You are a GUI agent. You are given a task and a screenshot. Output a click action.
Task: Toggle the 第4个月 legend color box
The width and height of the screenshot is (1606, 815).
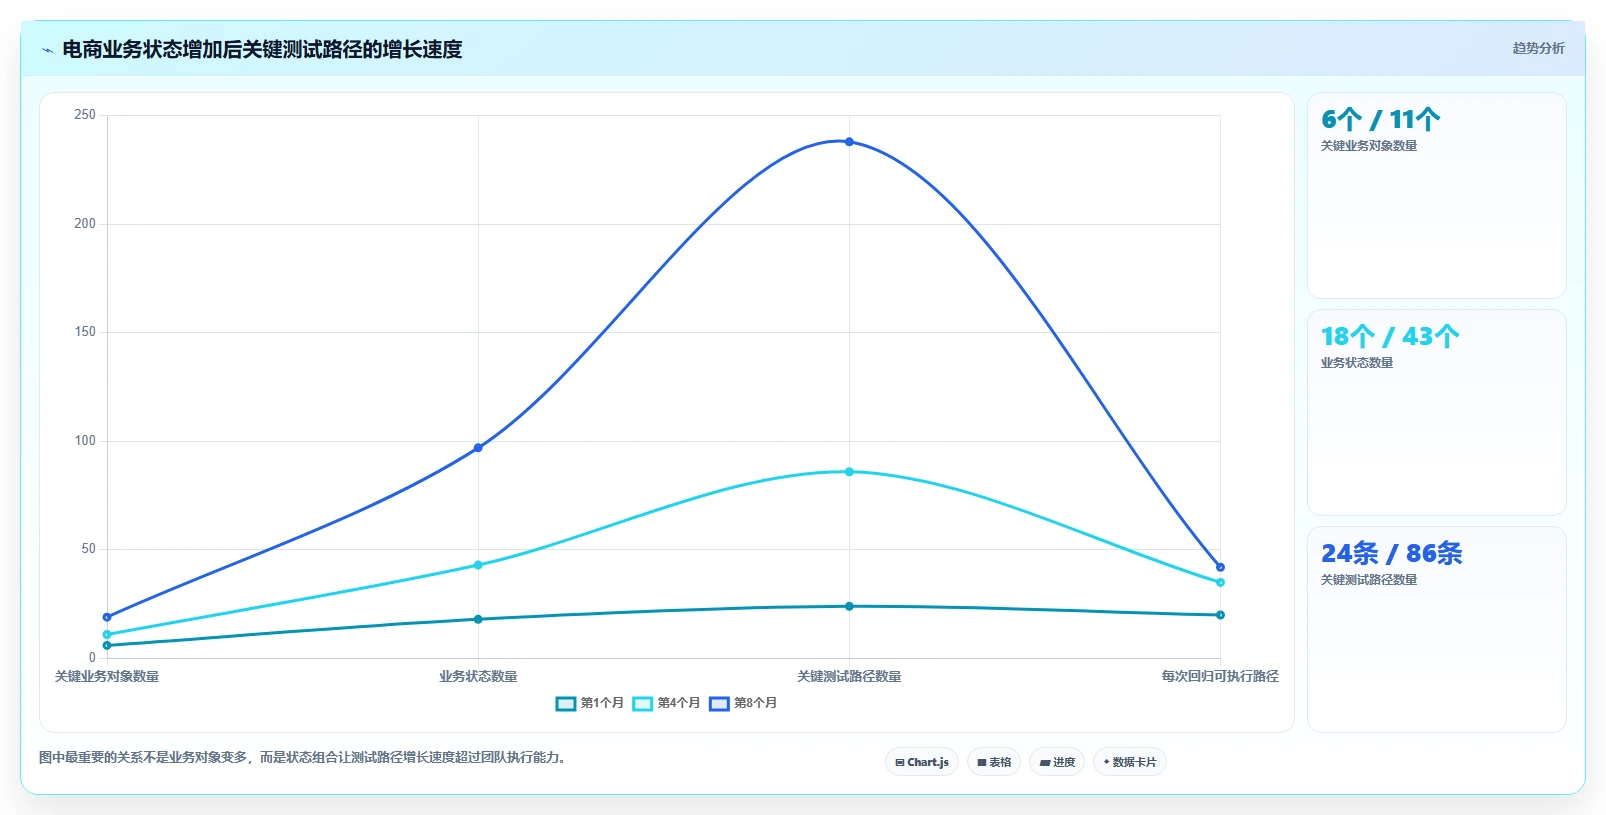click(x=643, y=704)
